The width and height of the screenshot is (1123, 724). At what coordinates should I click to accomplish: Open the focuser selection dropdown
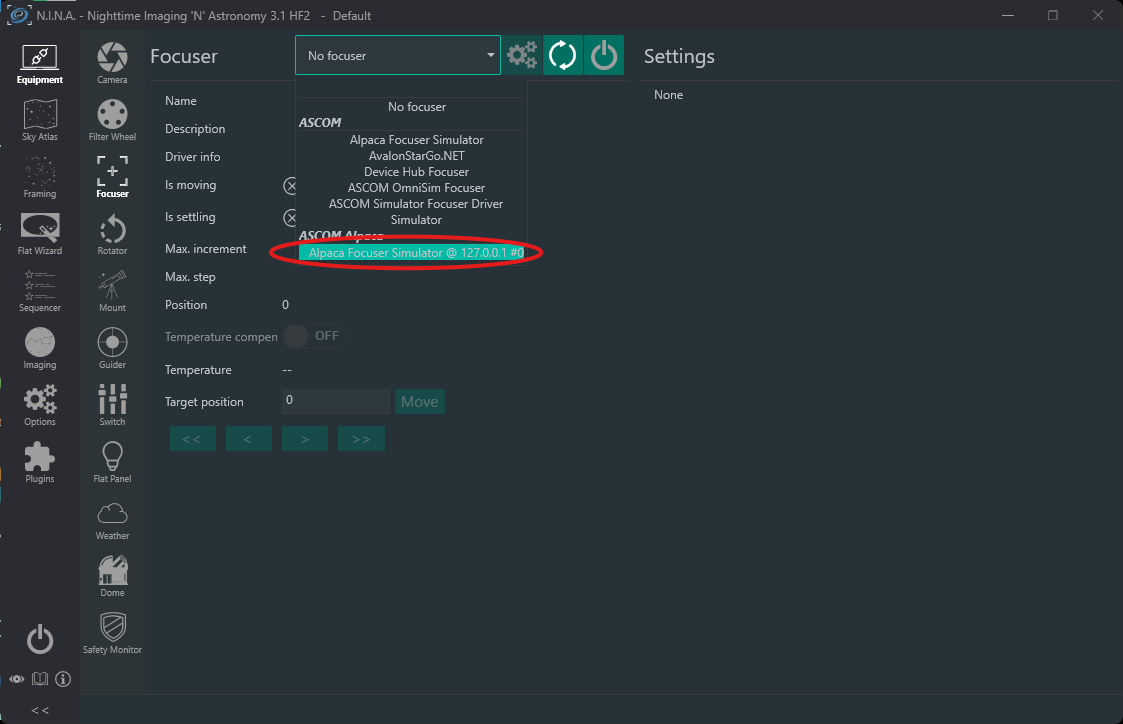pos(397,55)
